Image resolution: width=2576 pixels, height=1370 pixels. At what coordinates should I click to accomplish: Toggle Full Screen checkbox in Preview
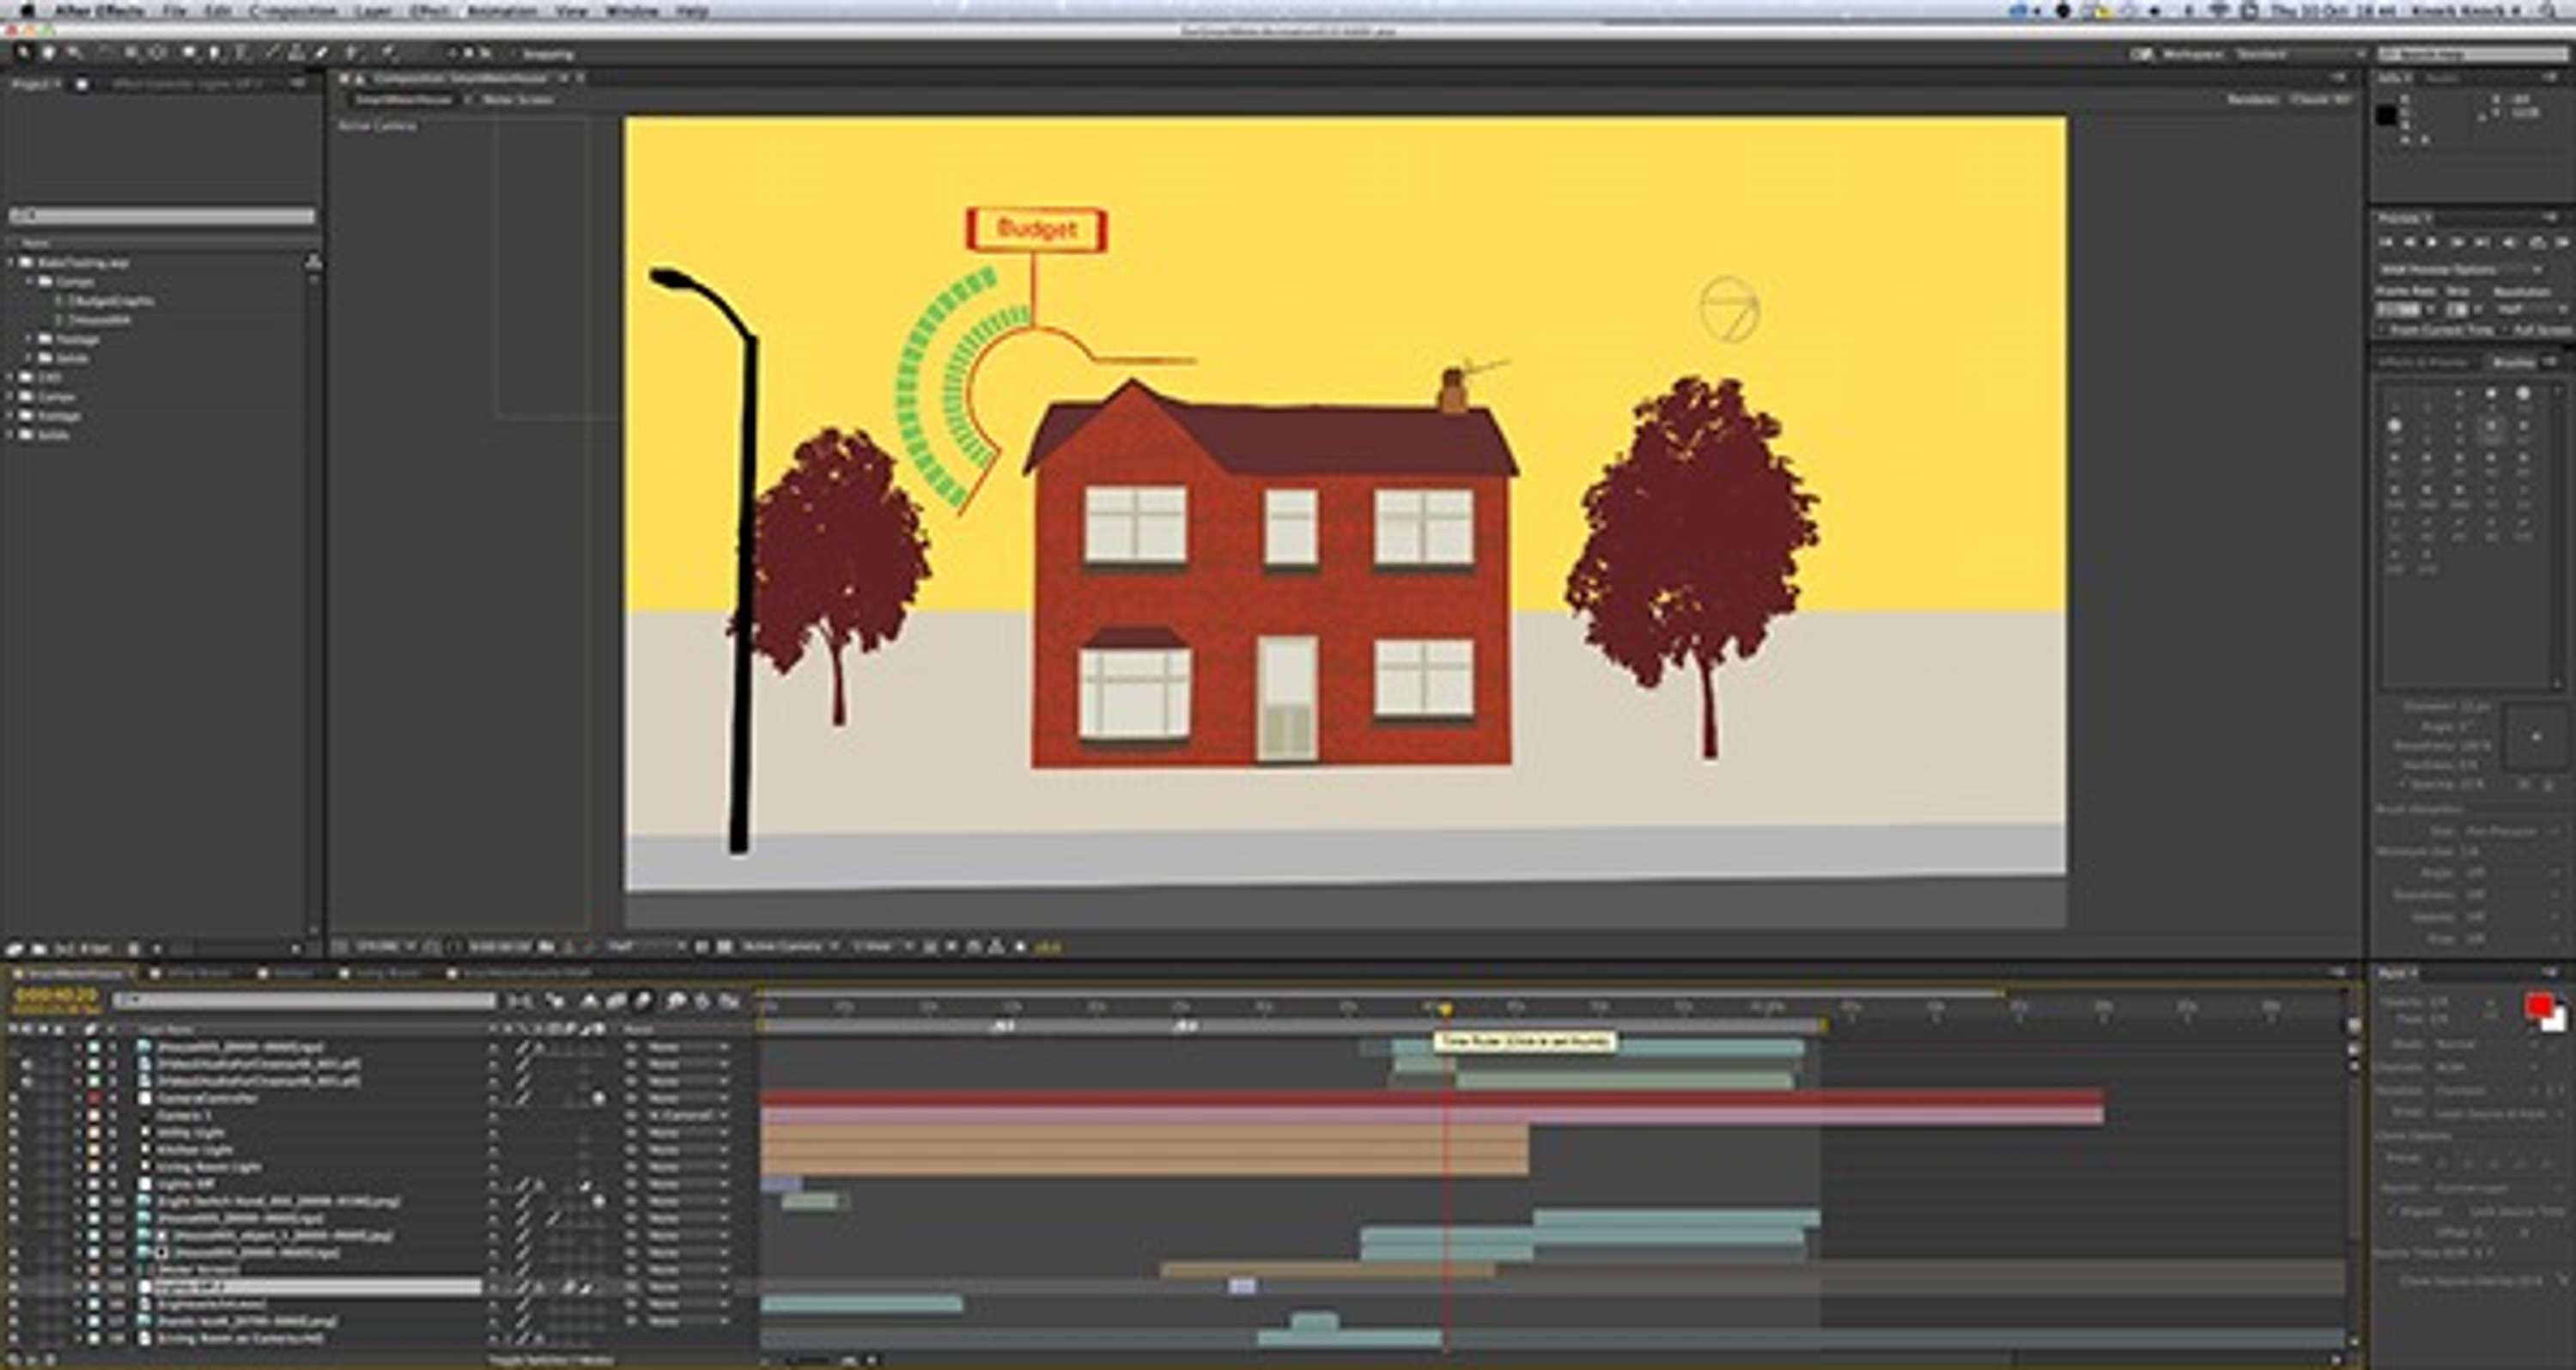coord(2505,329)
